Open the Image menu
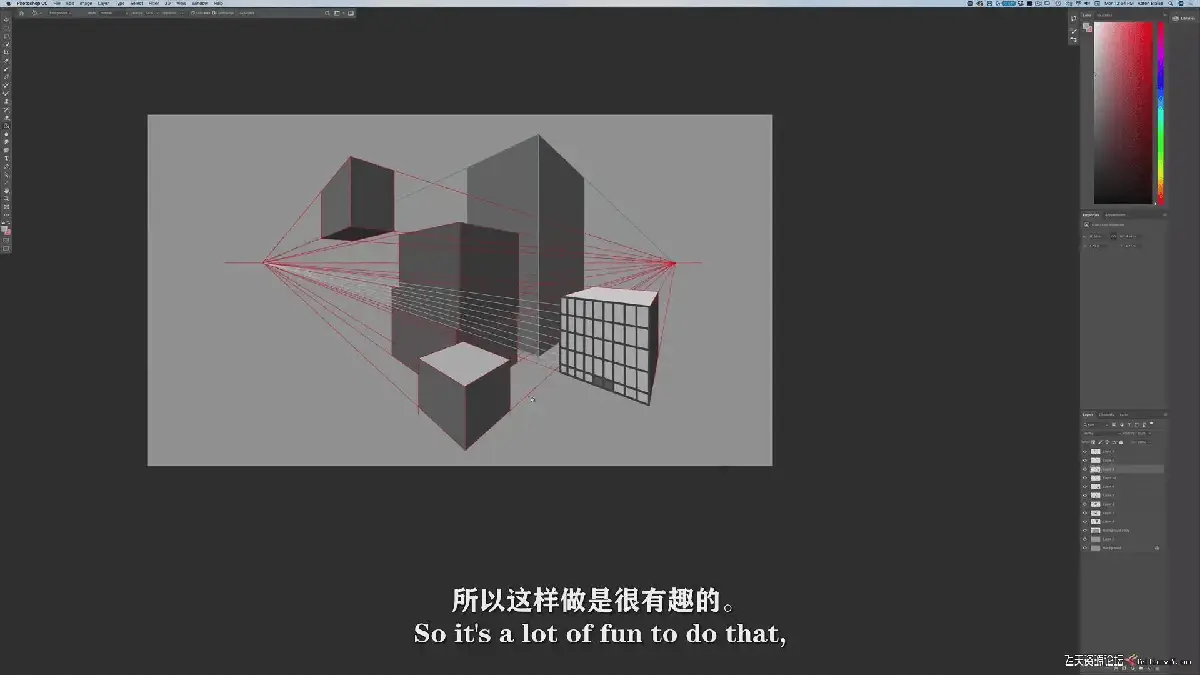Image resolution: width=1200 pixels, height=675 pixels. [x=86, y=3]
